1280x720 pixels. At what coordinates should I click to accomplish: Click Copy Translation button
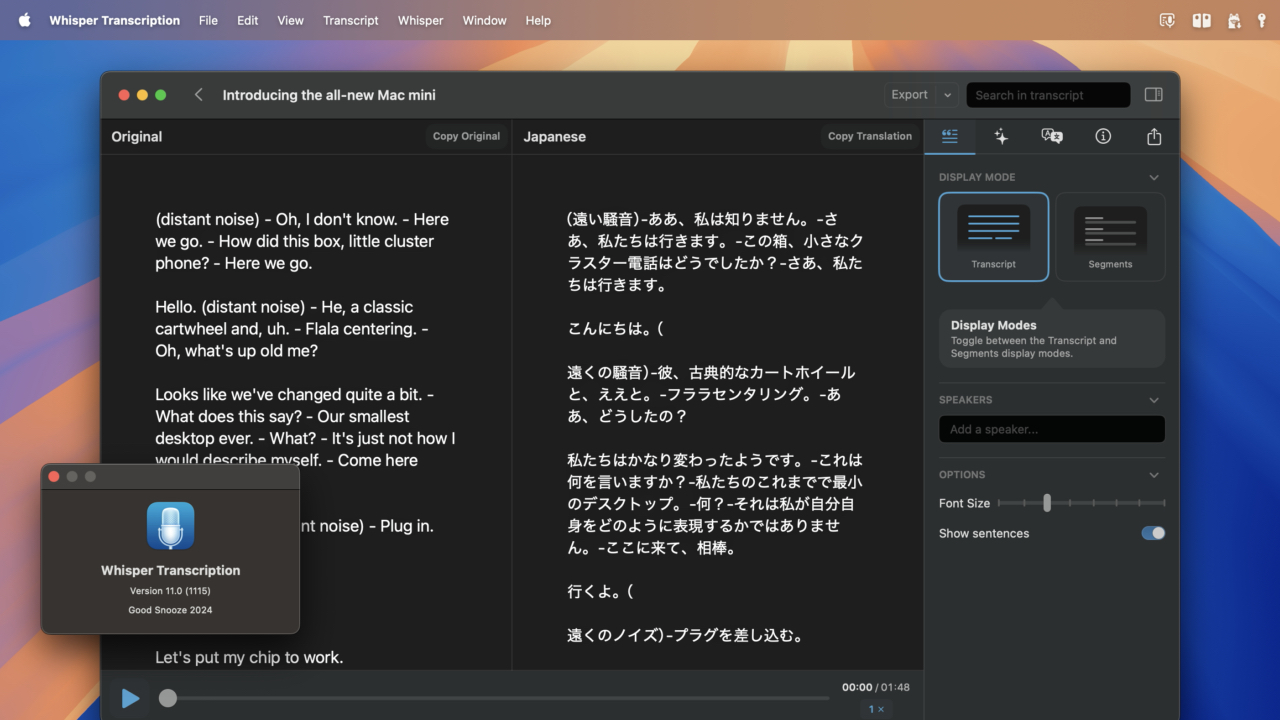870,136
